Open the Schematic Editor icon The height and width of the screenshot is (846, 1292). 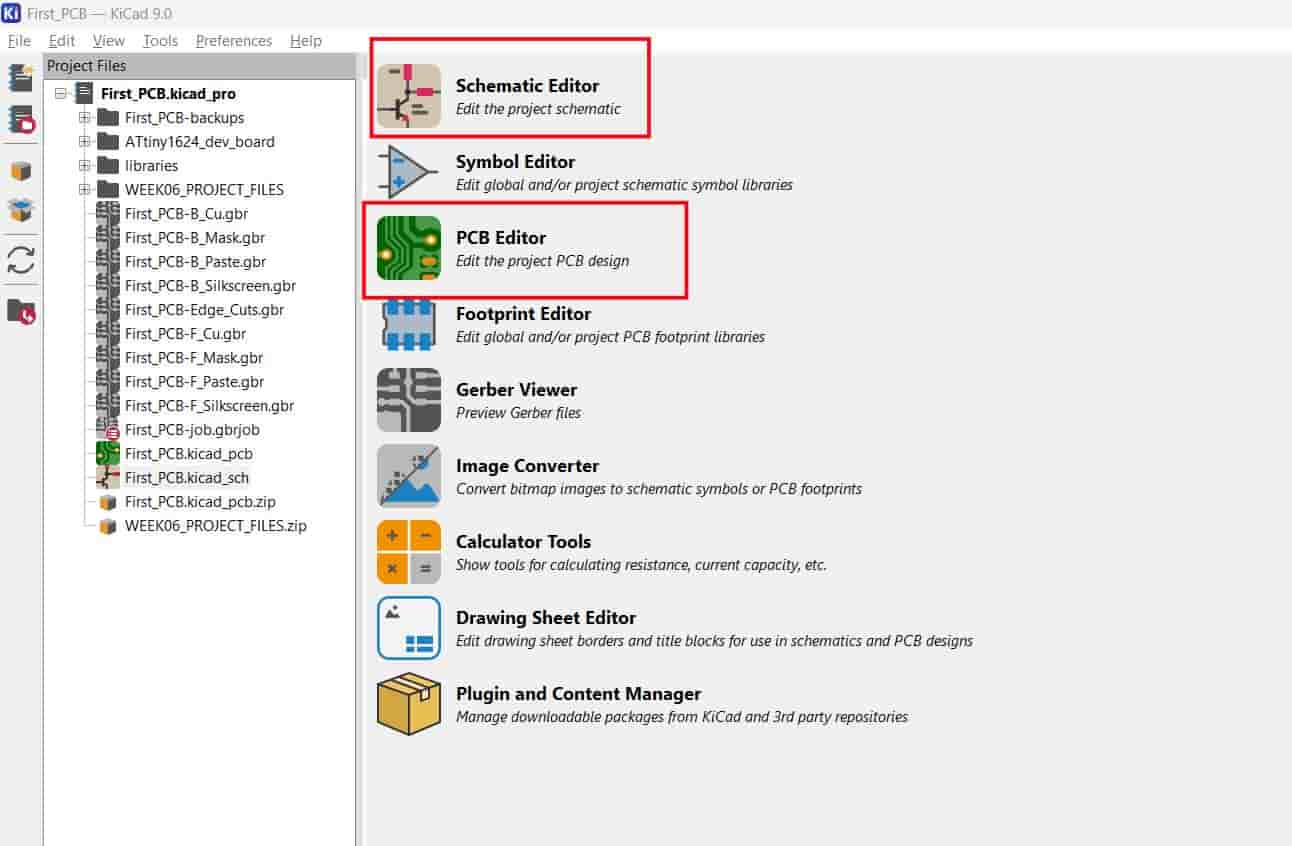pos(408,96)
